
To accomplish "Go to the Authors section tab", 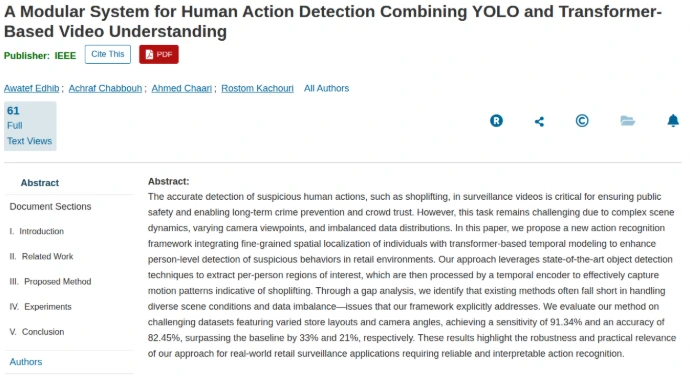I will [26, 361].
